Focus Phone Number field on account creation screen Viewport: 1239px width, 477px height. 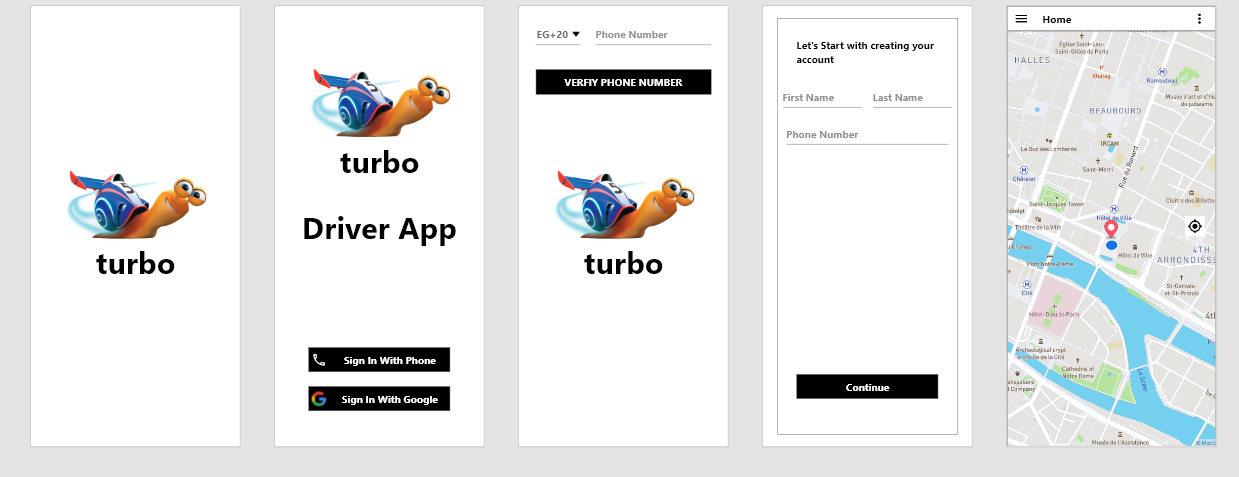tap(867, 135)
